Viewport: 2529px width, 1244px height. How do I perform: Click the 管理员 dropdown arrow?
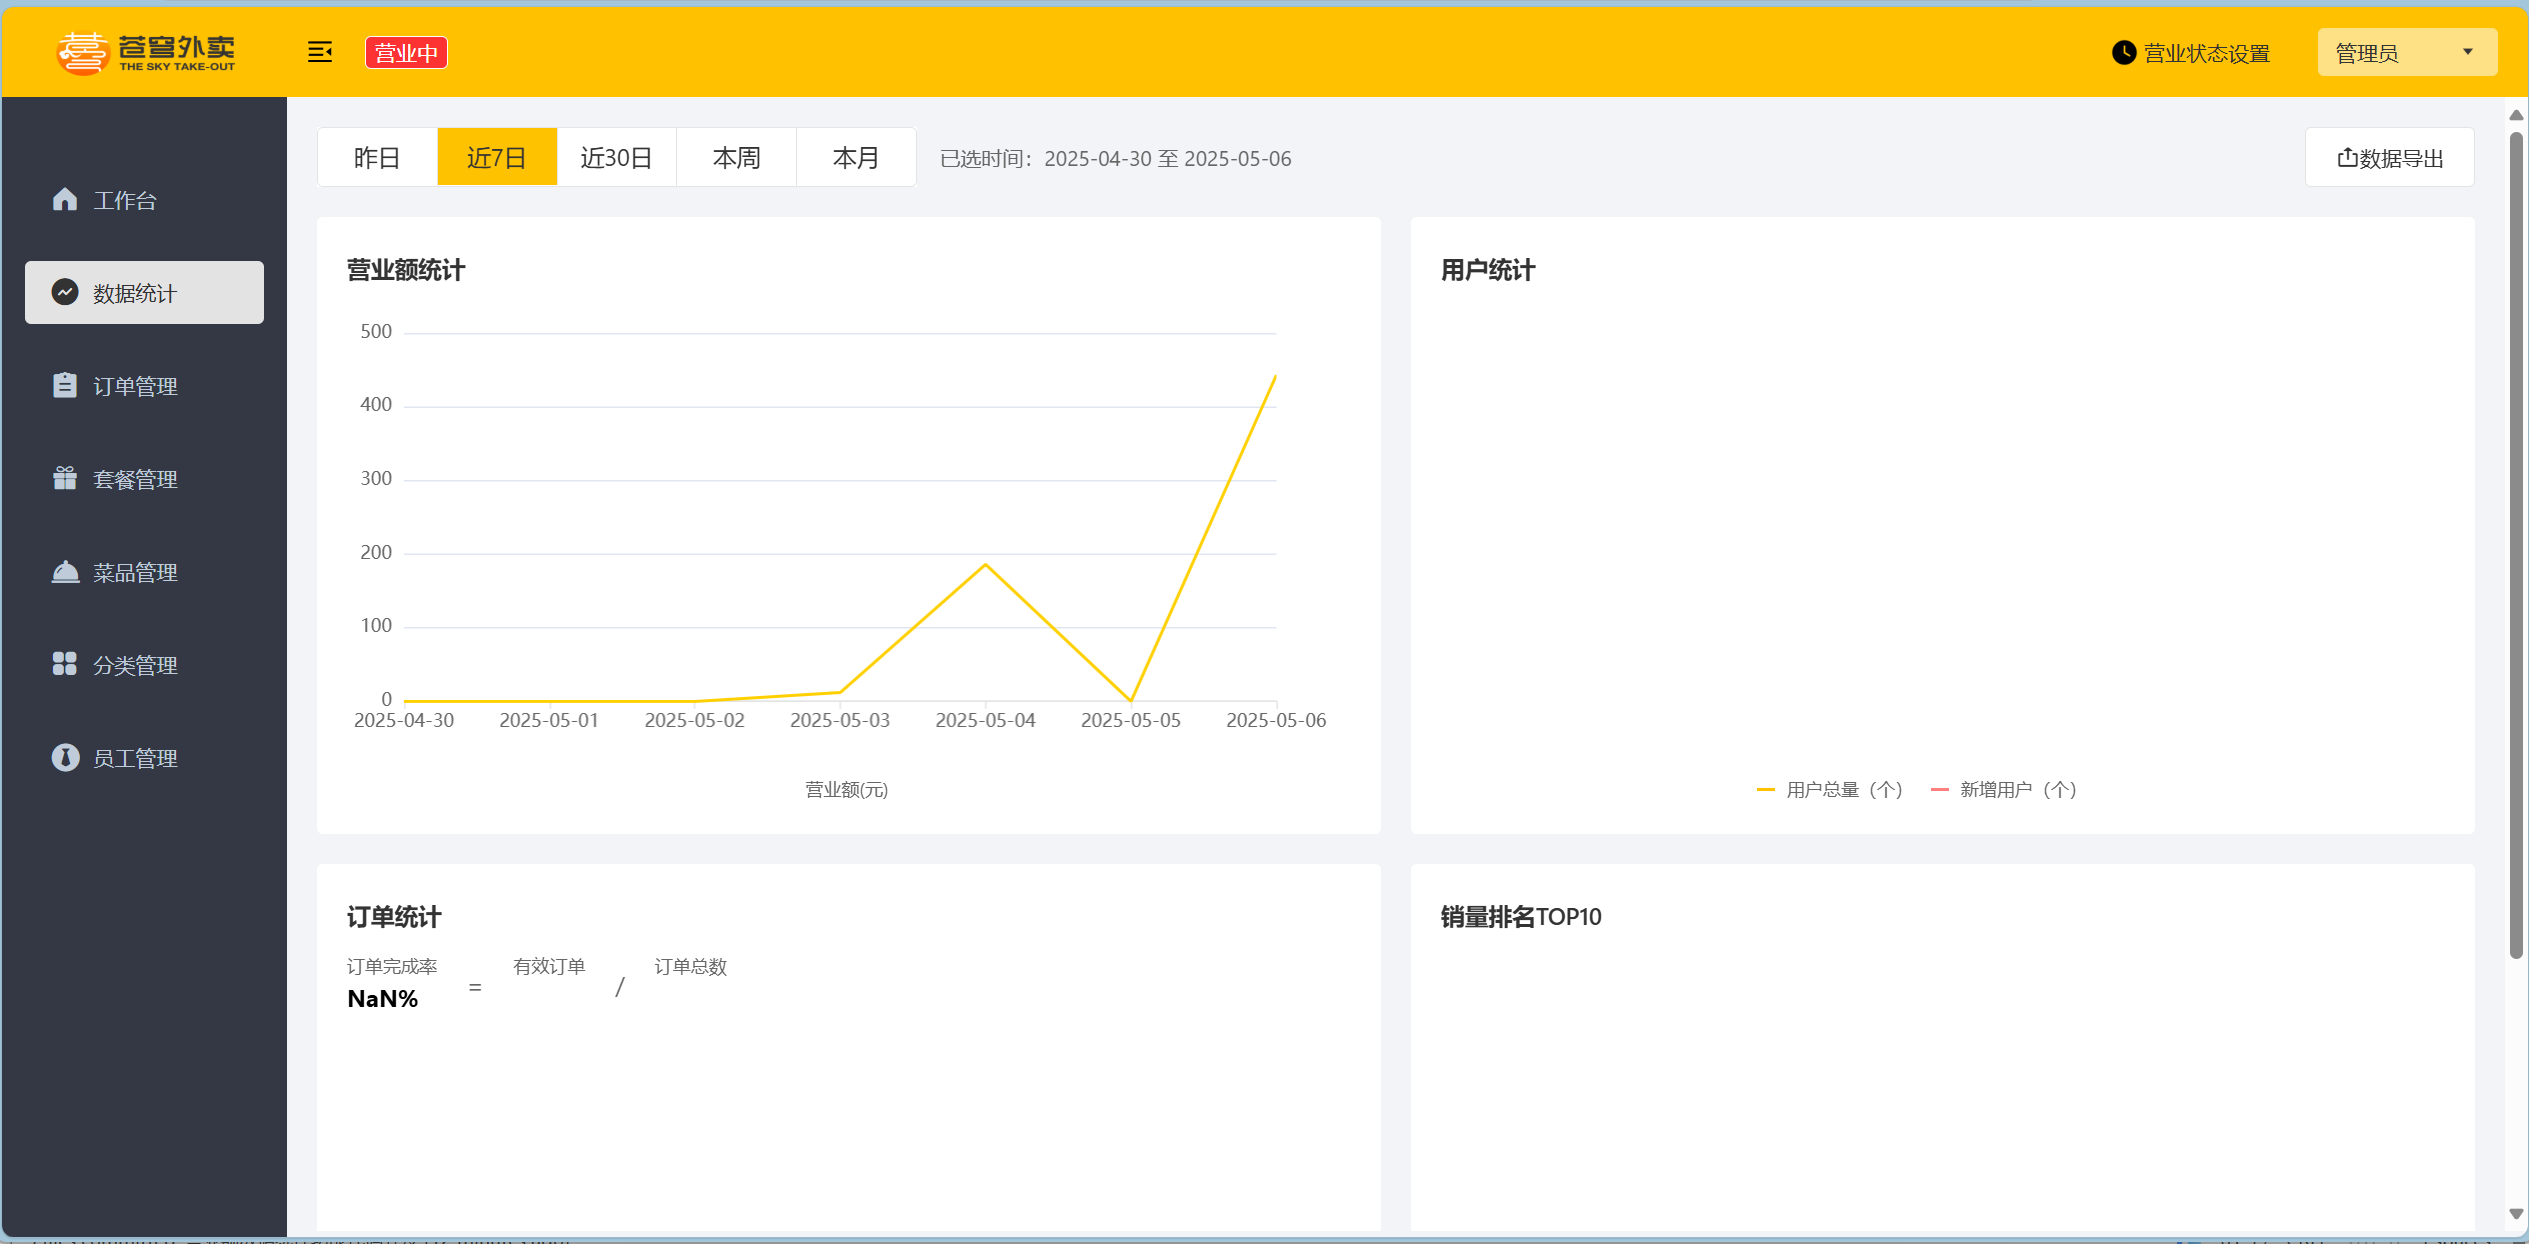2467,52
